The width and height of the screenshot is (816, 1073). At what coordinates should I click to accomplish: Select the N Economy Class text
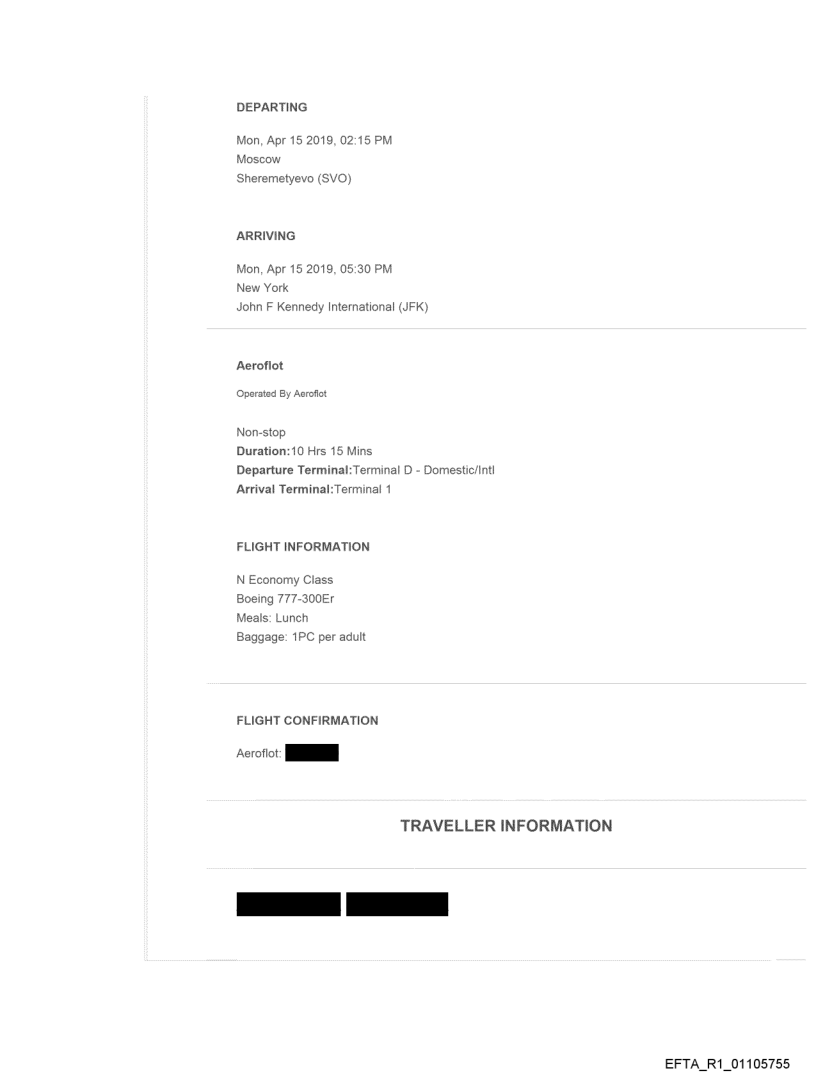[x=285, y=580]
